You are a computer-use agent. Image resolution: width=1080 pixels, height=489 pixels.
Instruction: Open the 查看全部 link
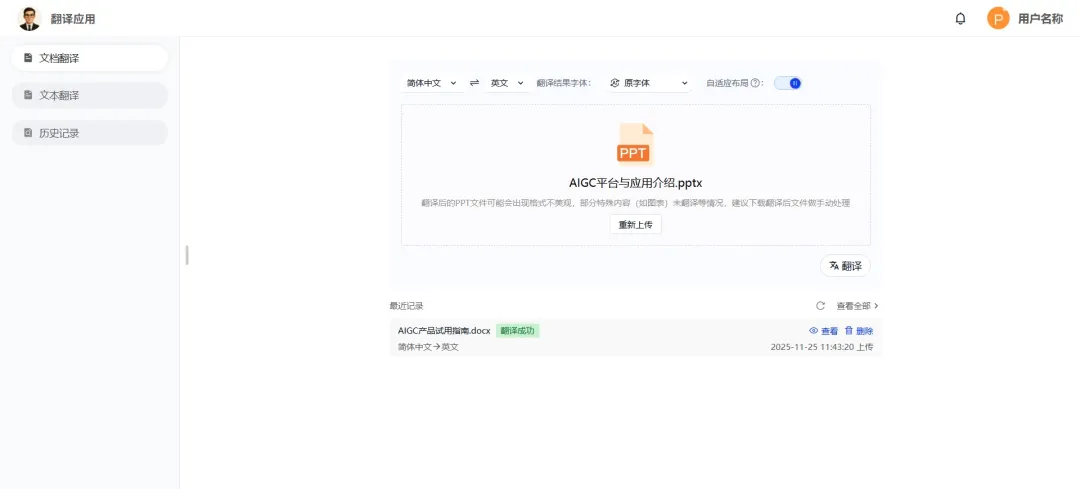[x=858, y=306]
